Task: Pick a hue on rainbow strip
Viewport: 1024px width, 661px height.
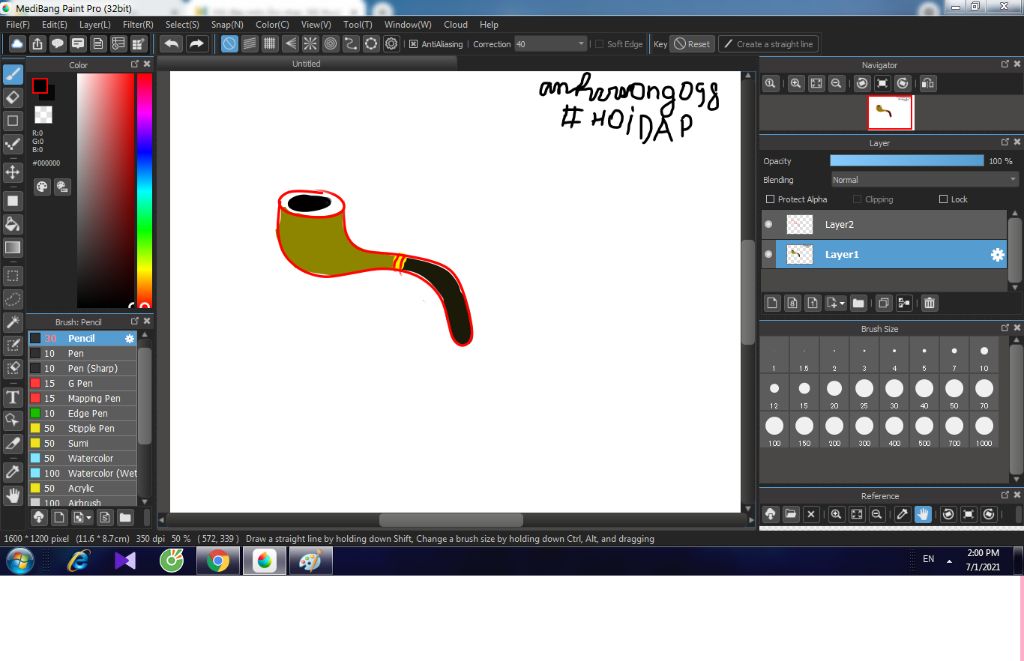Action: [144, 189]
